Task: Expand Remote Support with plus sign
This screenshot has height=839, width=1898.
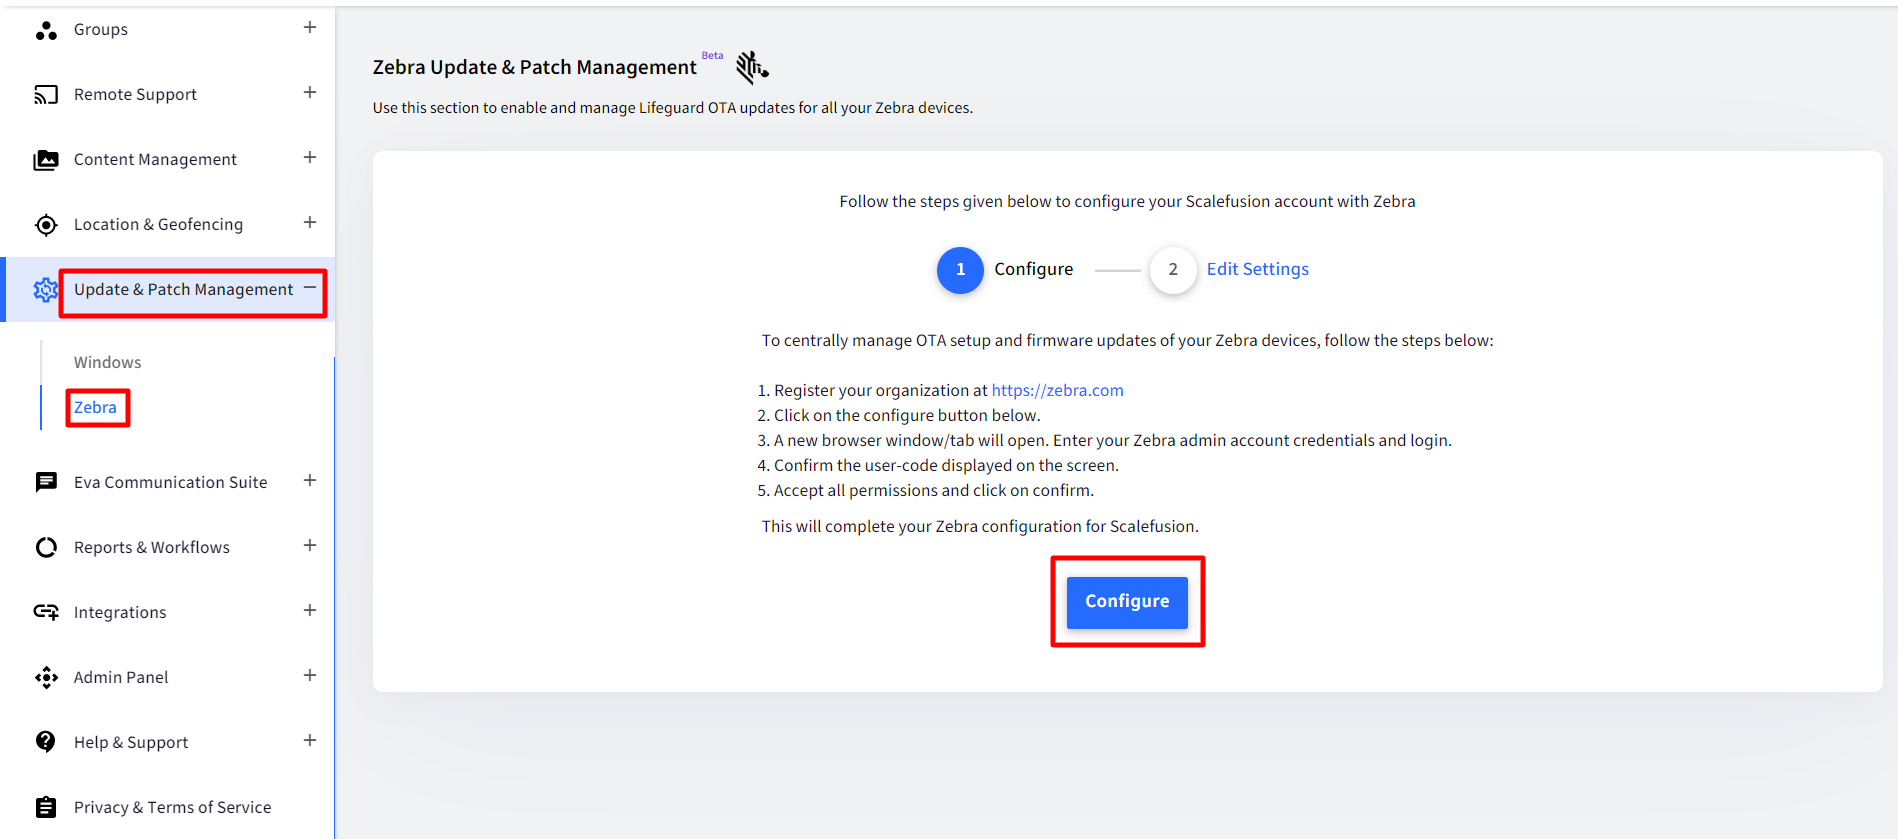Action: (310, 93)
